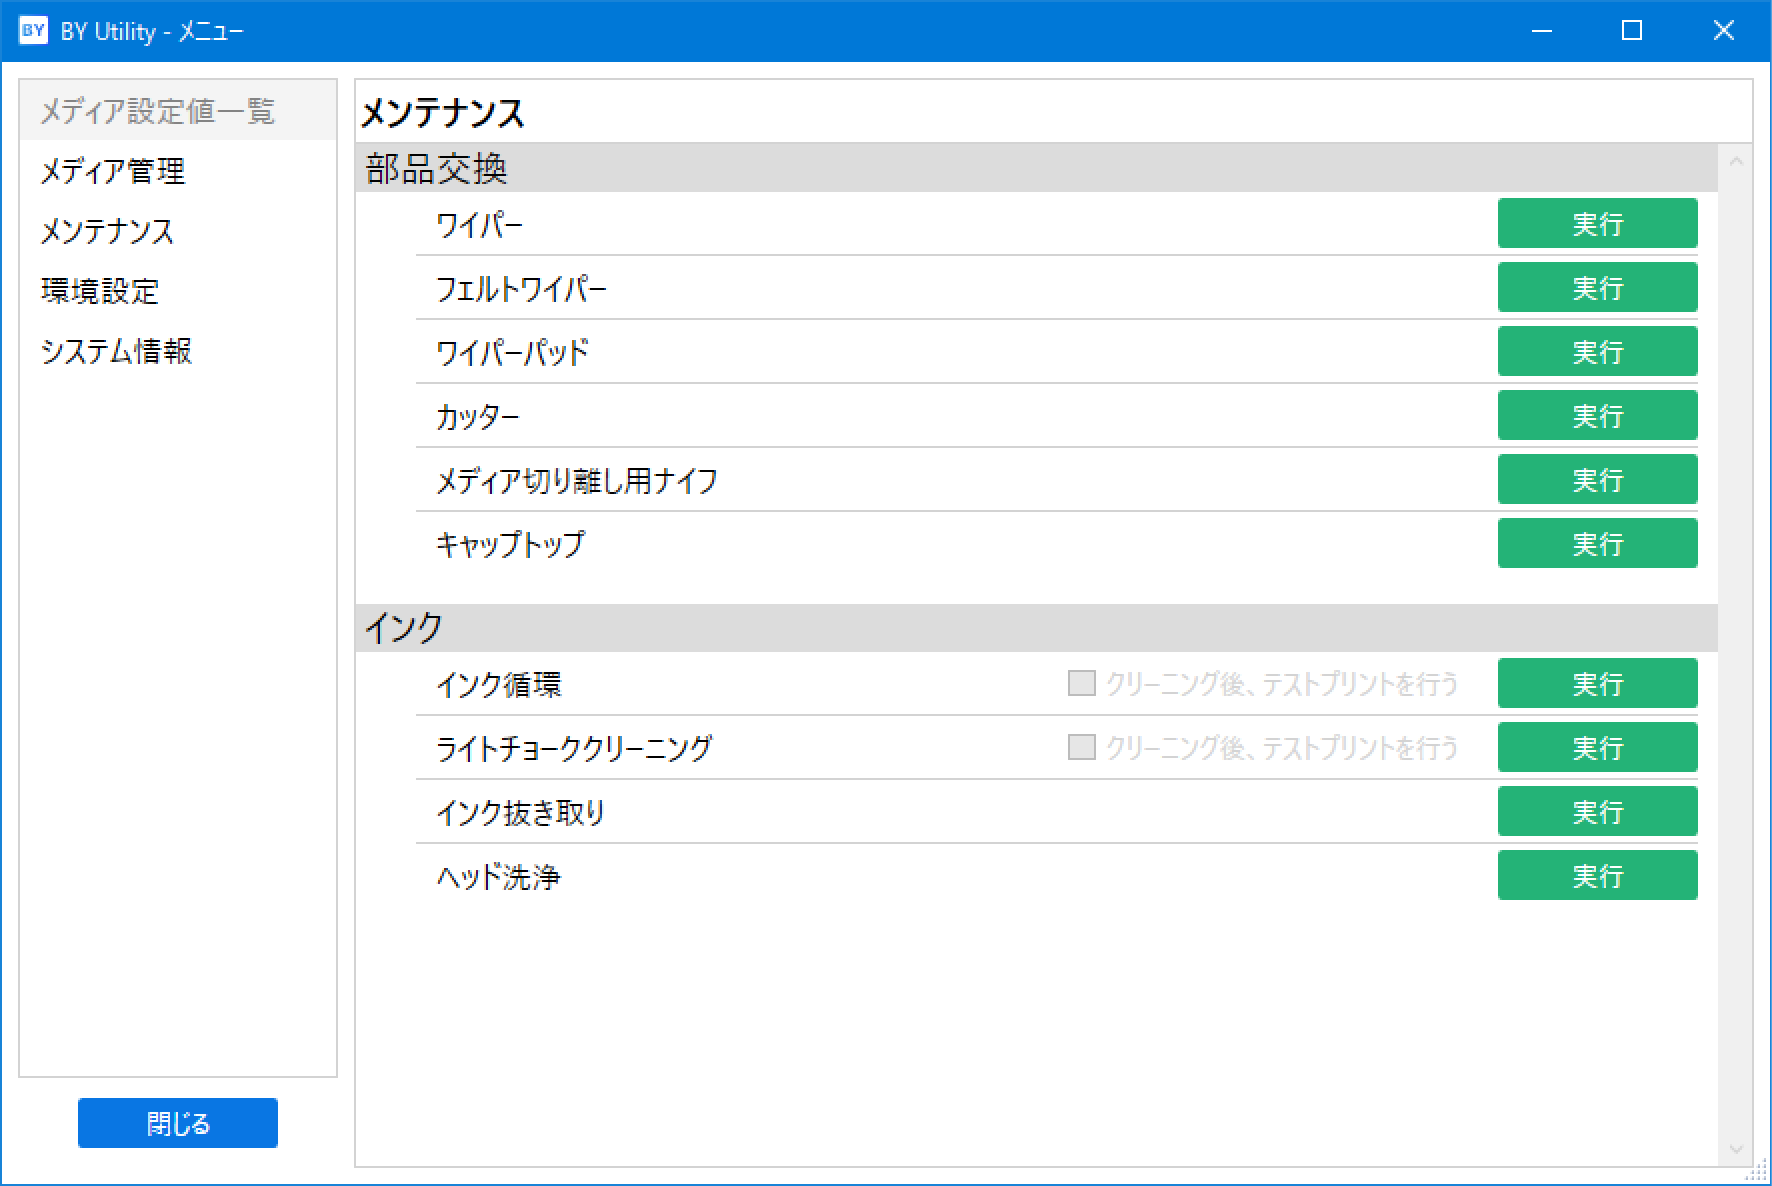The image size is (1772, 1186).
Task: Execute カッター replacement
Action: coord(1597,415)
